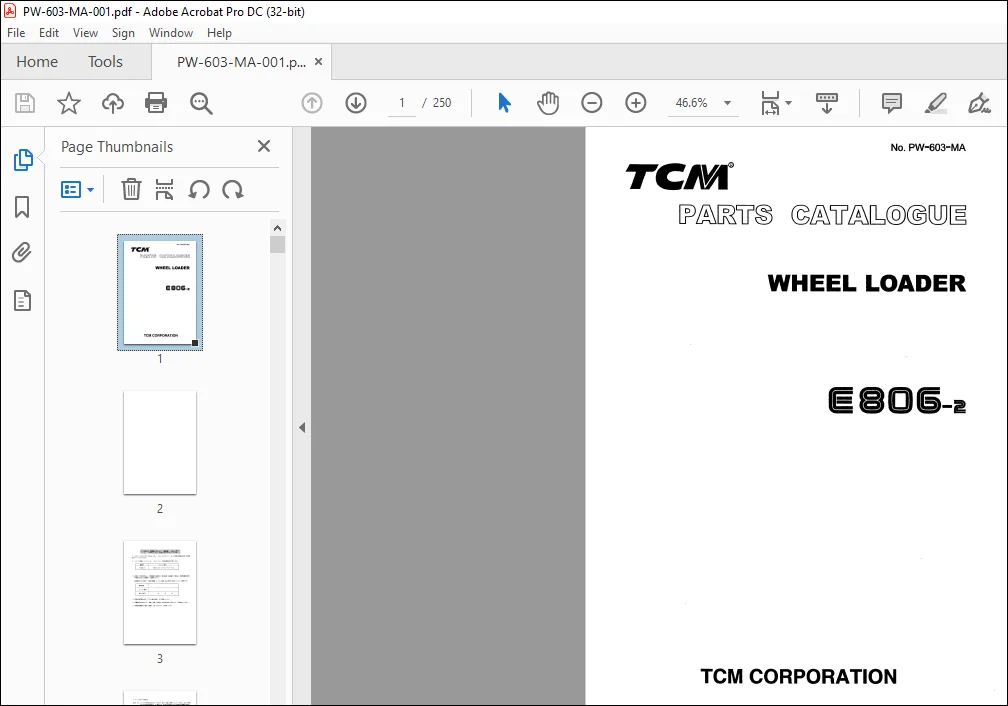Activate the hand pan tool
The width and height of the screenshot is (1008, 706).
(548, 103)
